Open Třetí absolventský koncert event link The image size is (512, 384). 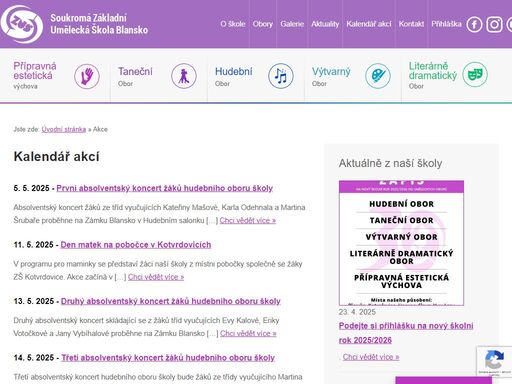click(x=168, y=358)
